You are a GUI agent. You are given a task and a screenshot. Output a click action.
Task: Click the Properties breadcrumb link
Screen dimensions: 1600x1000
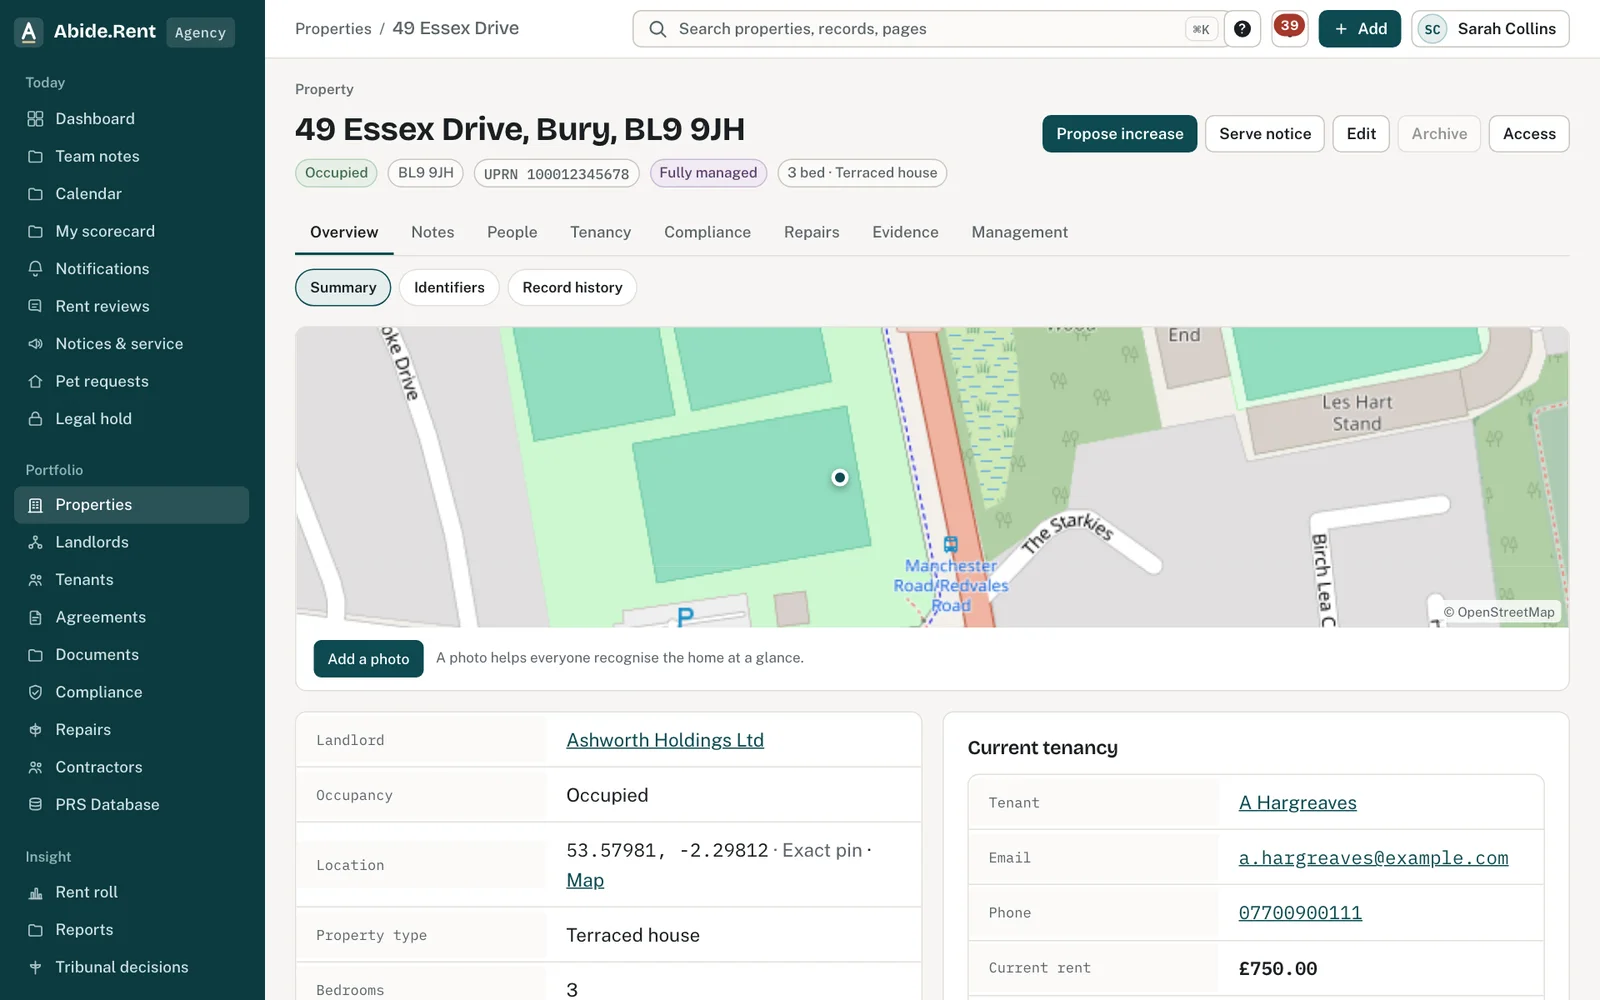click(x=333, y=29)
